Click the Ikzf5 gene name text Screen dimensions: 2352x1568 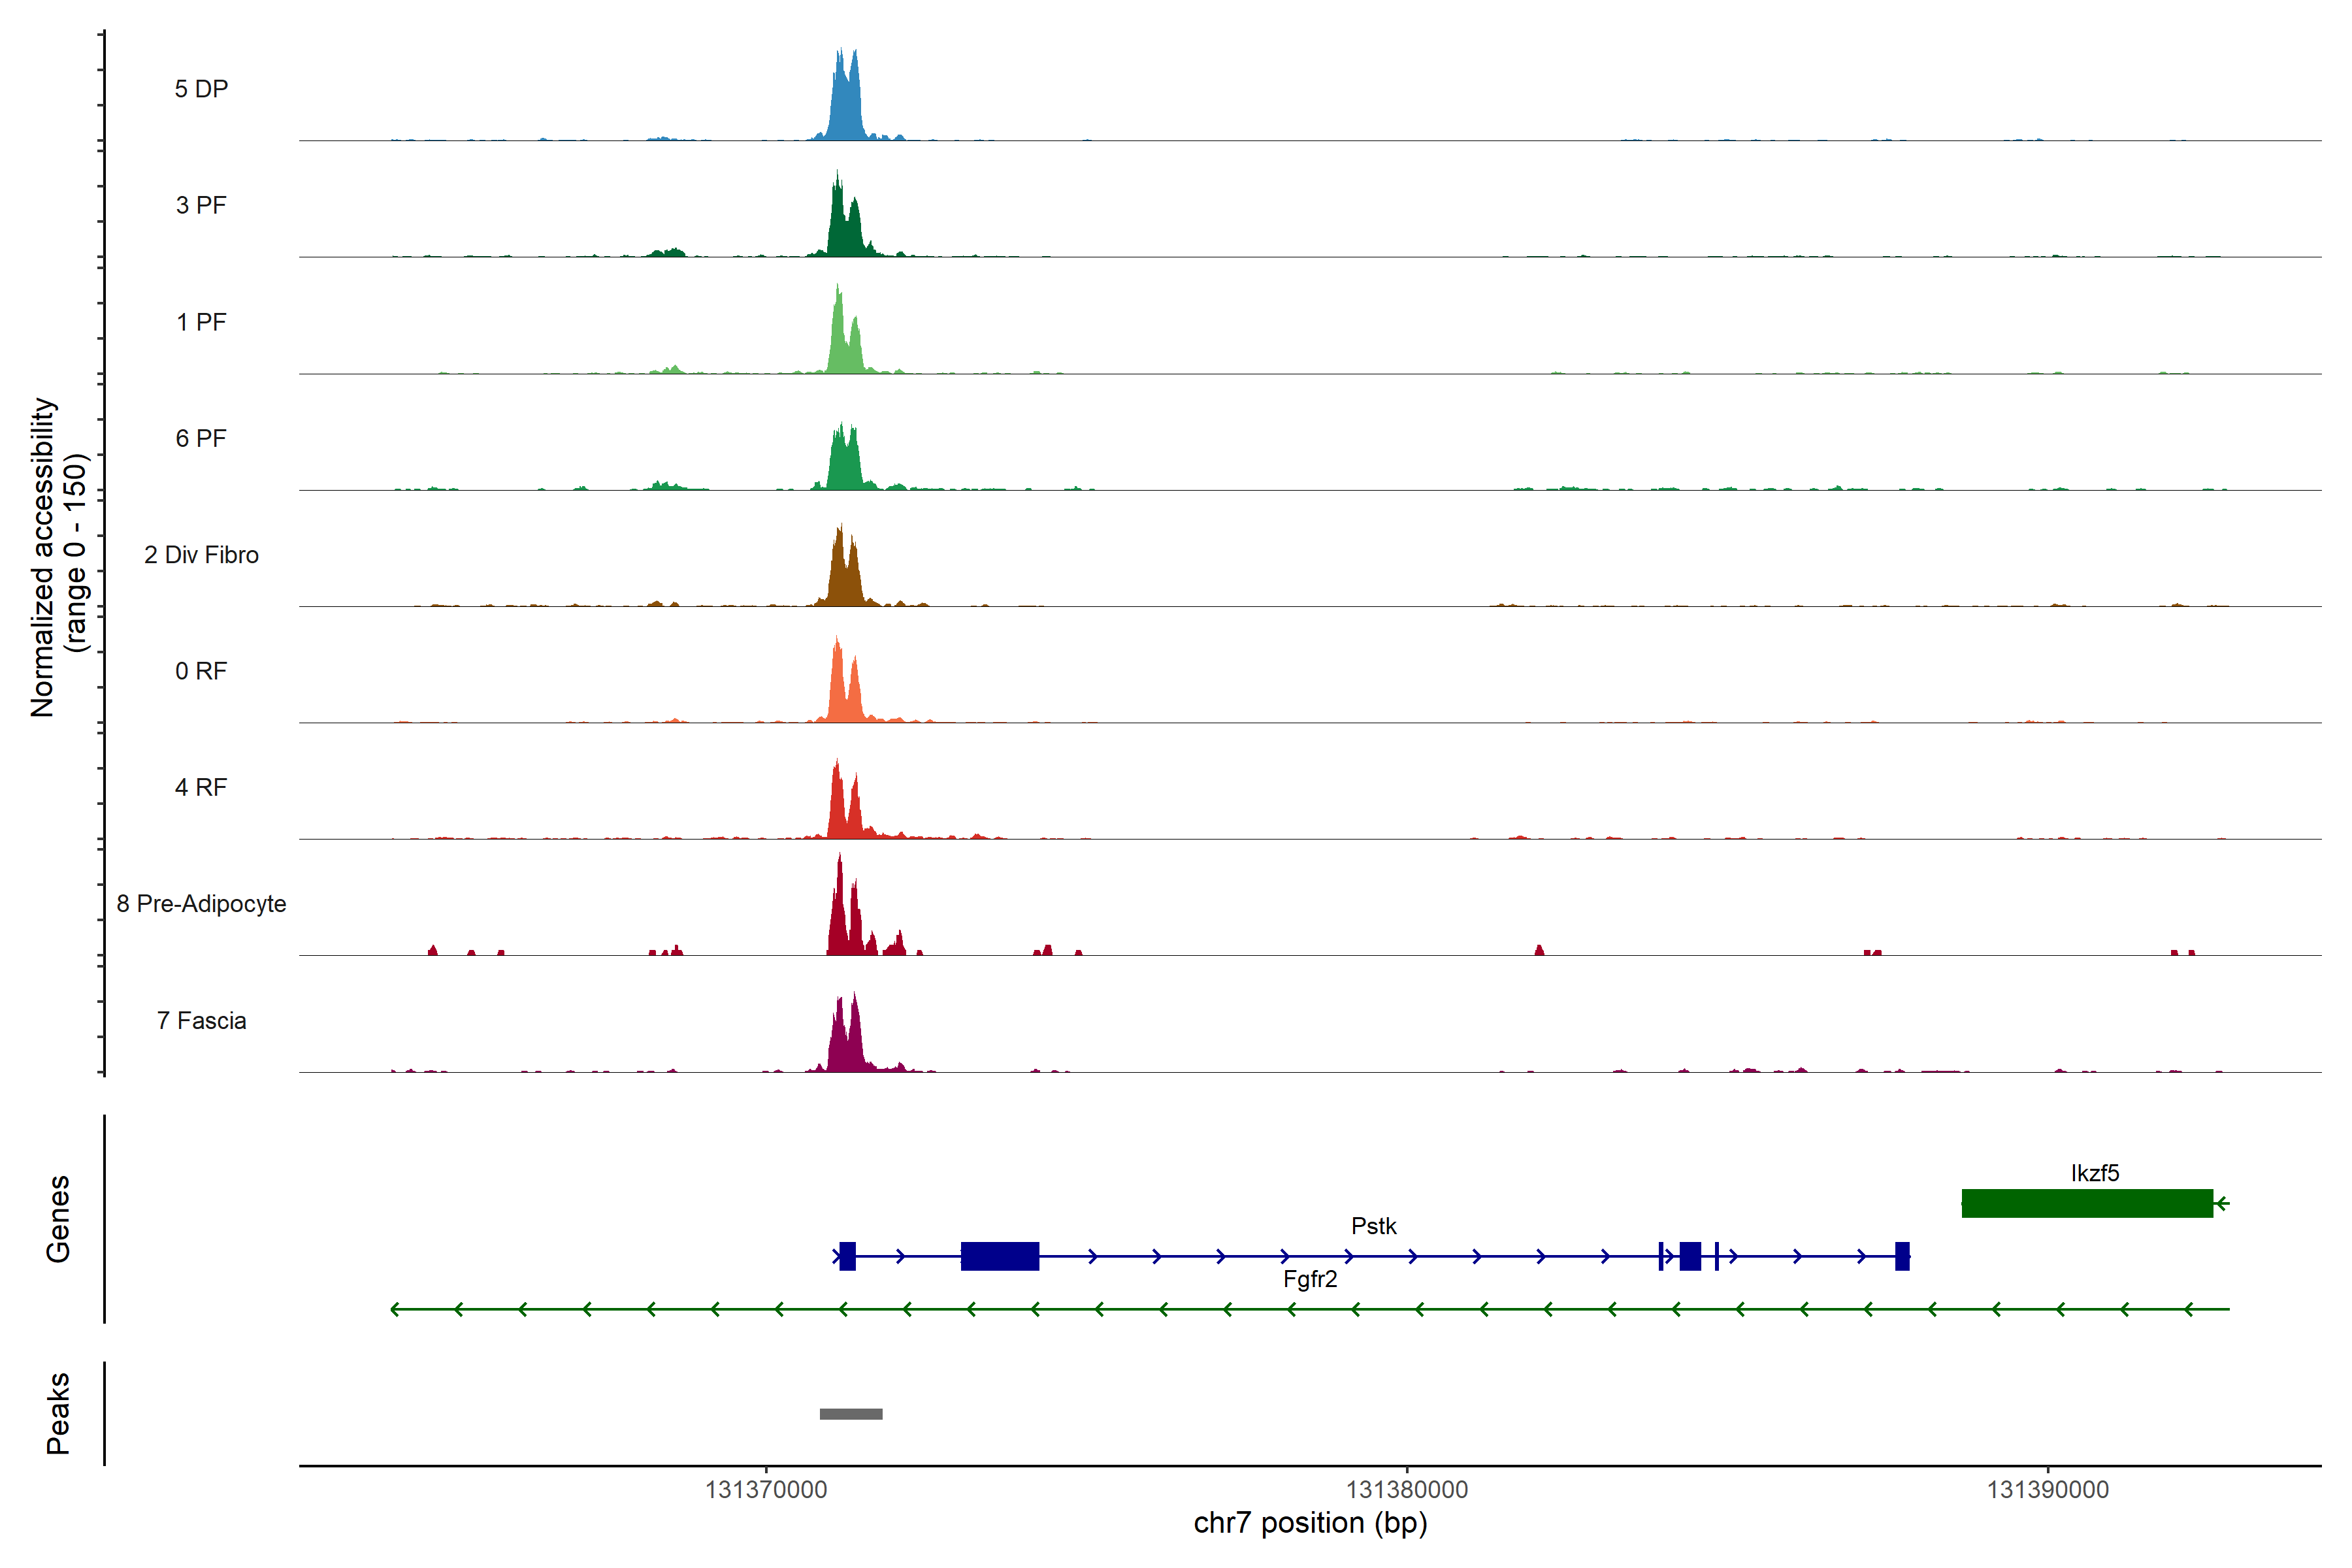pyautogui.click(x=2095, y=1173)
